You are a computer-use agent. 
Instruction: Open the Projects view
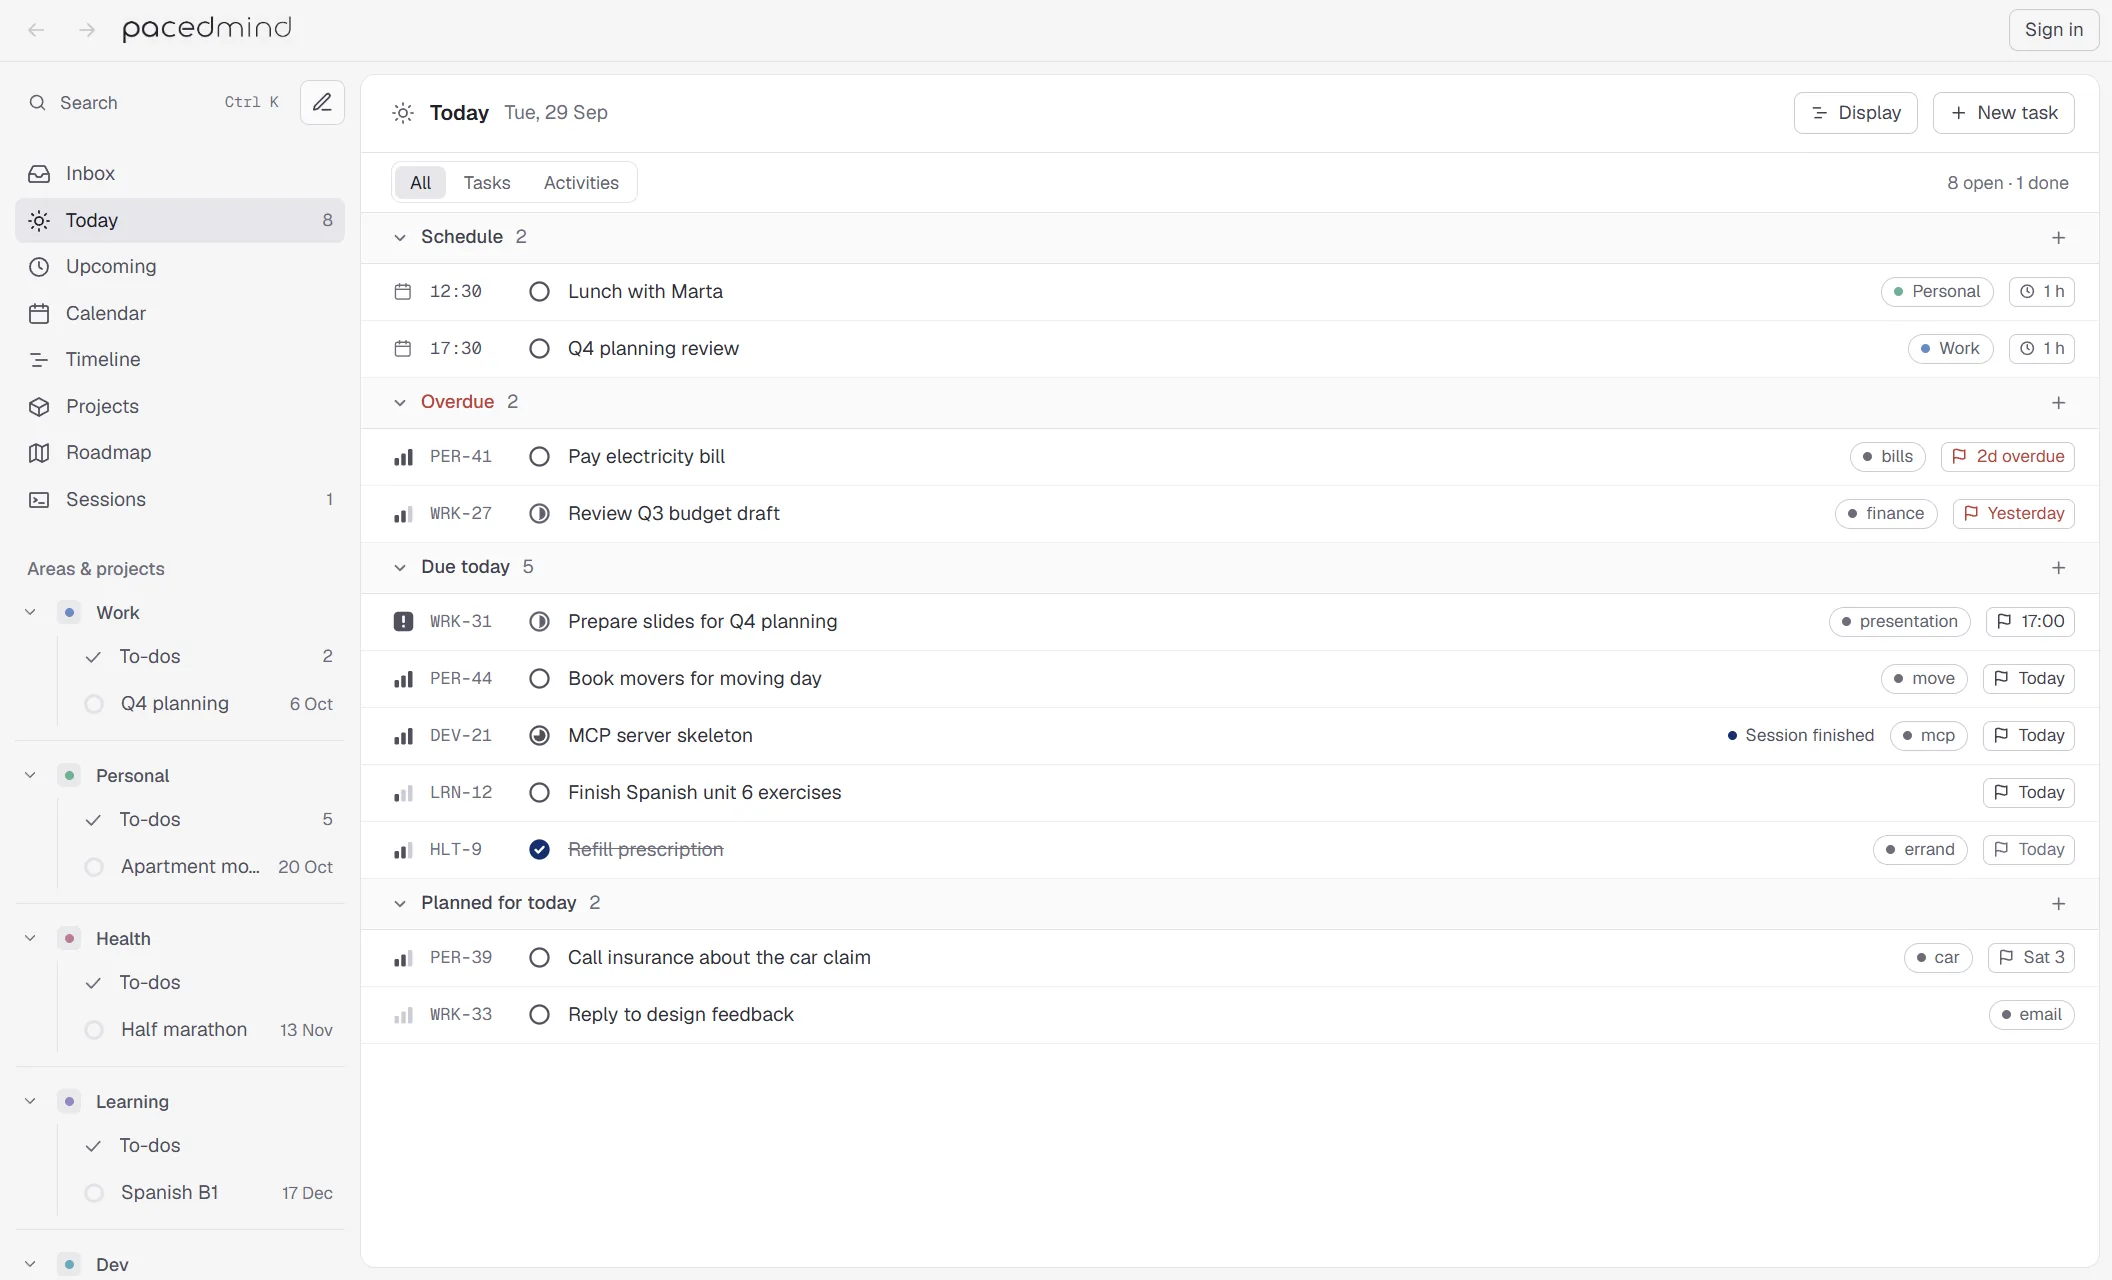pos(180,406)
